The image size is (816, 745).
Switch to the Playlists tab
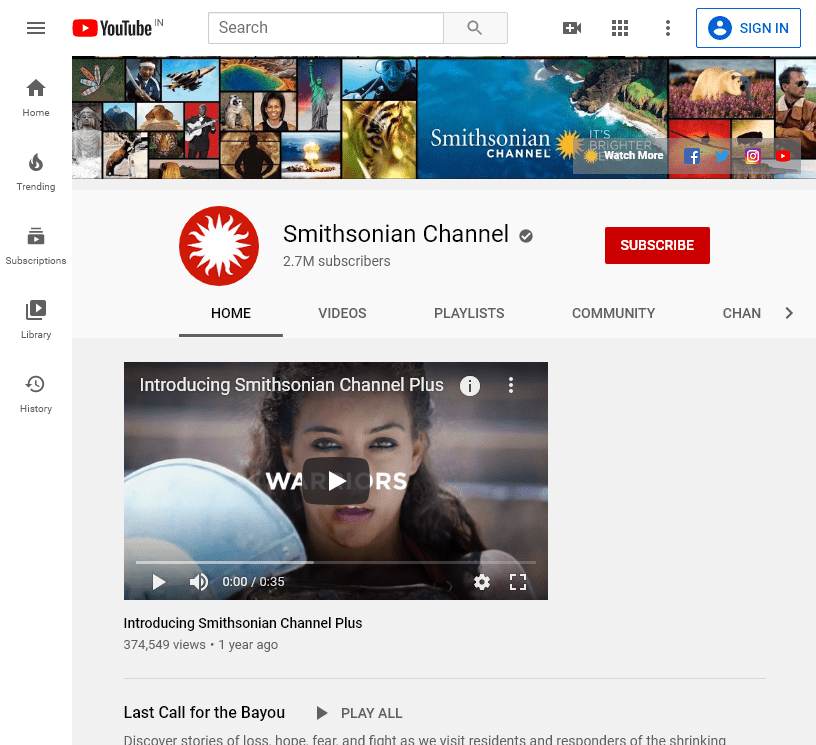tap(469, 313)
